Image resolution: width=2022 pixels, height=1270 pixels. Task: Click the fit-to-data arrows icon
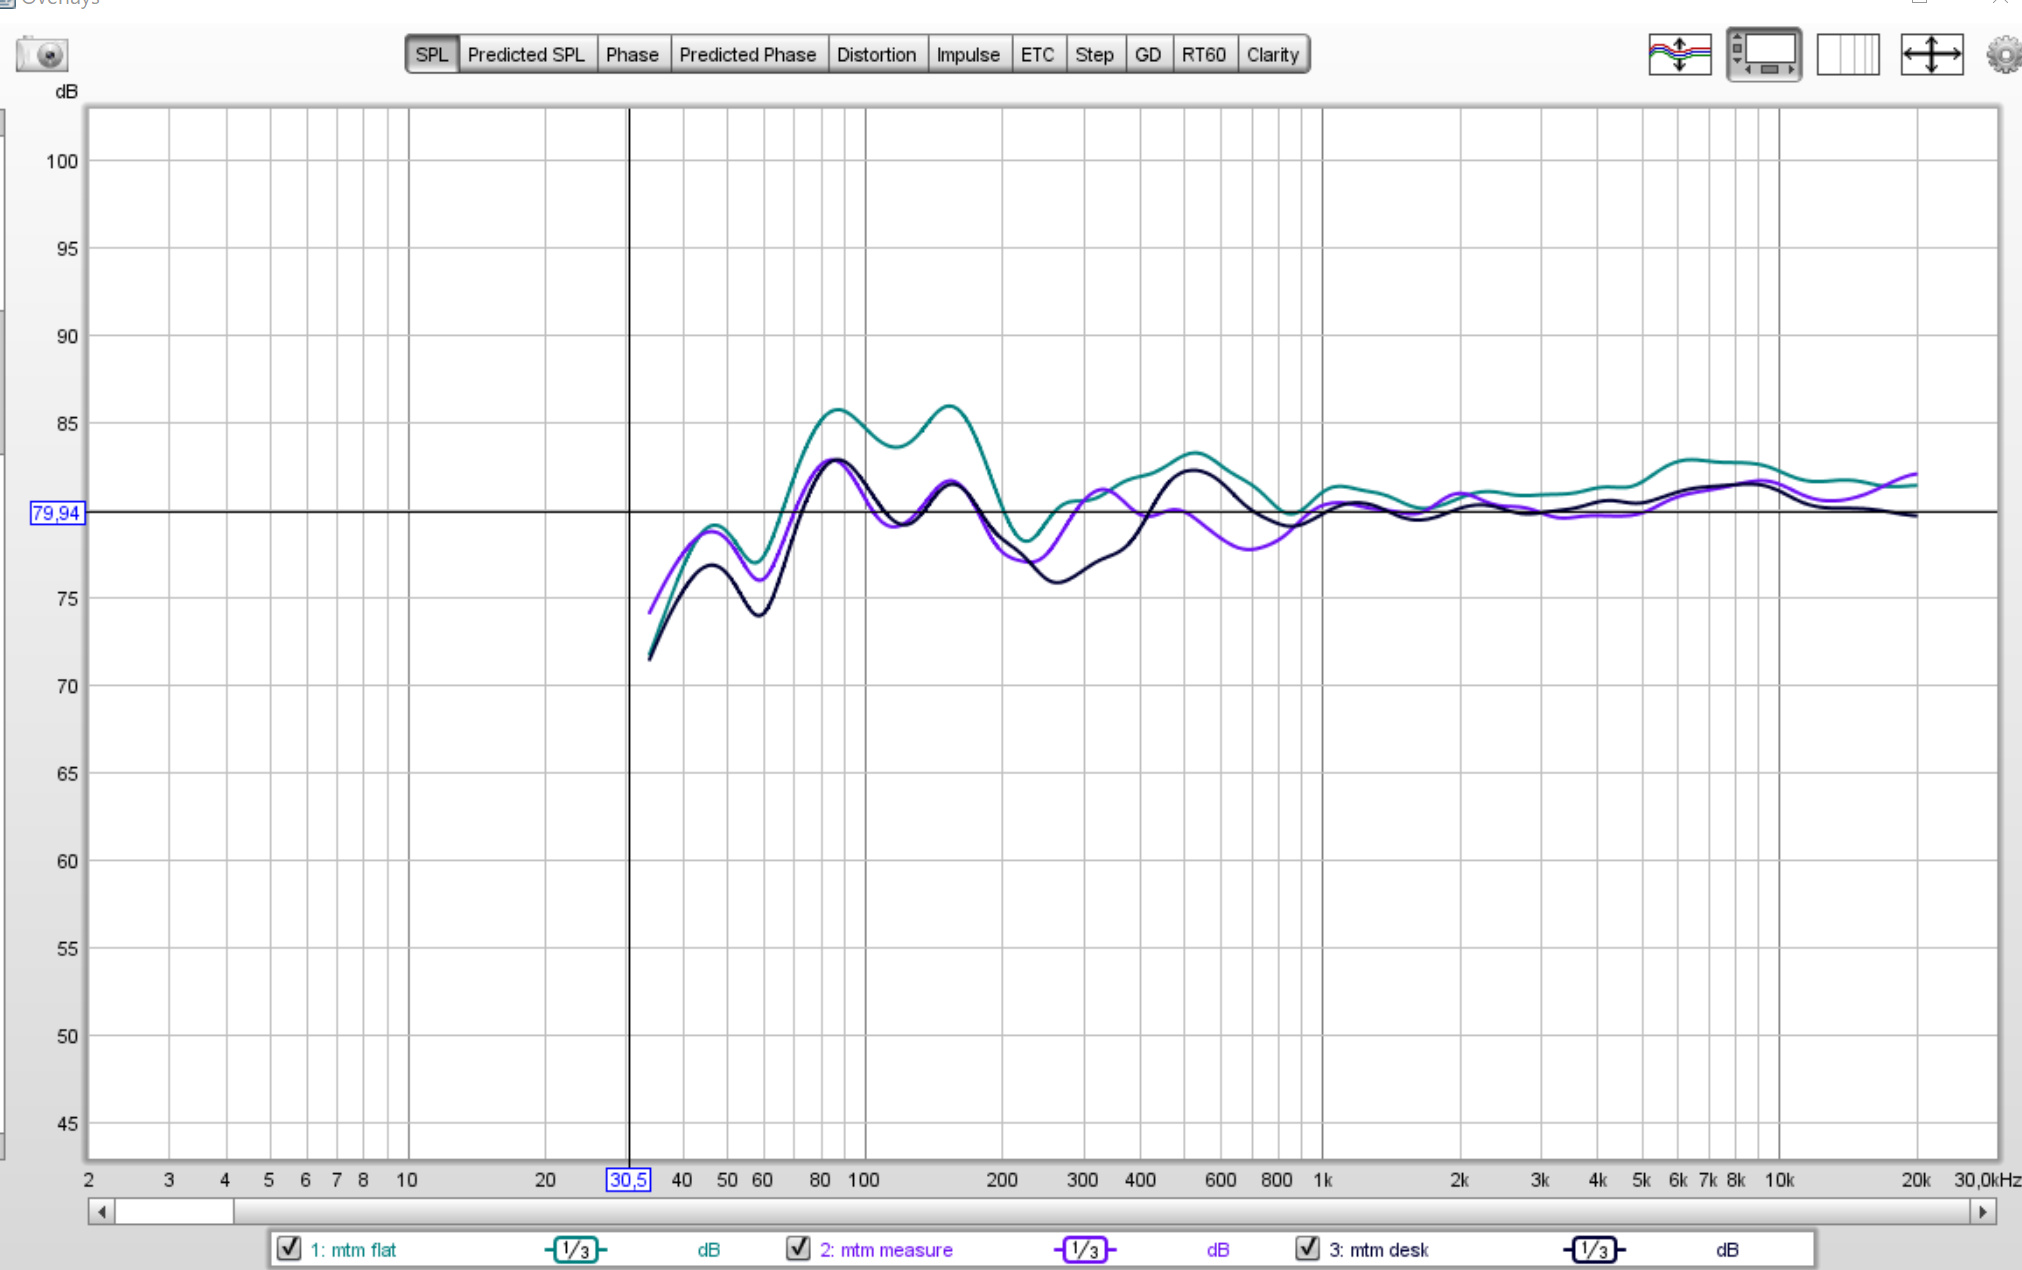1932,54
